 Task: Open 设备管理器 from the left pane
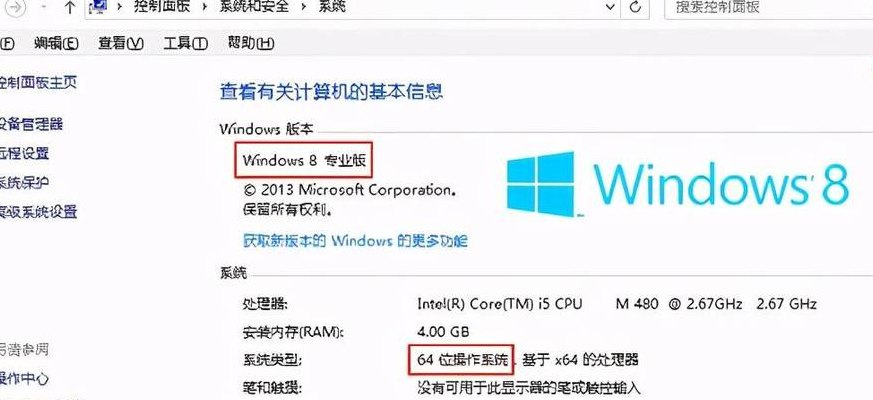coord(31,124)
